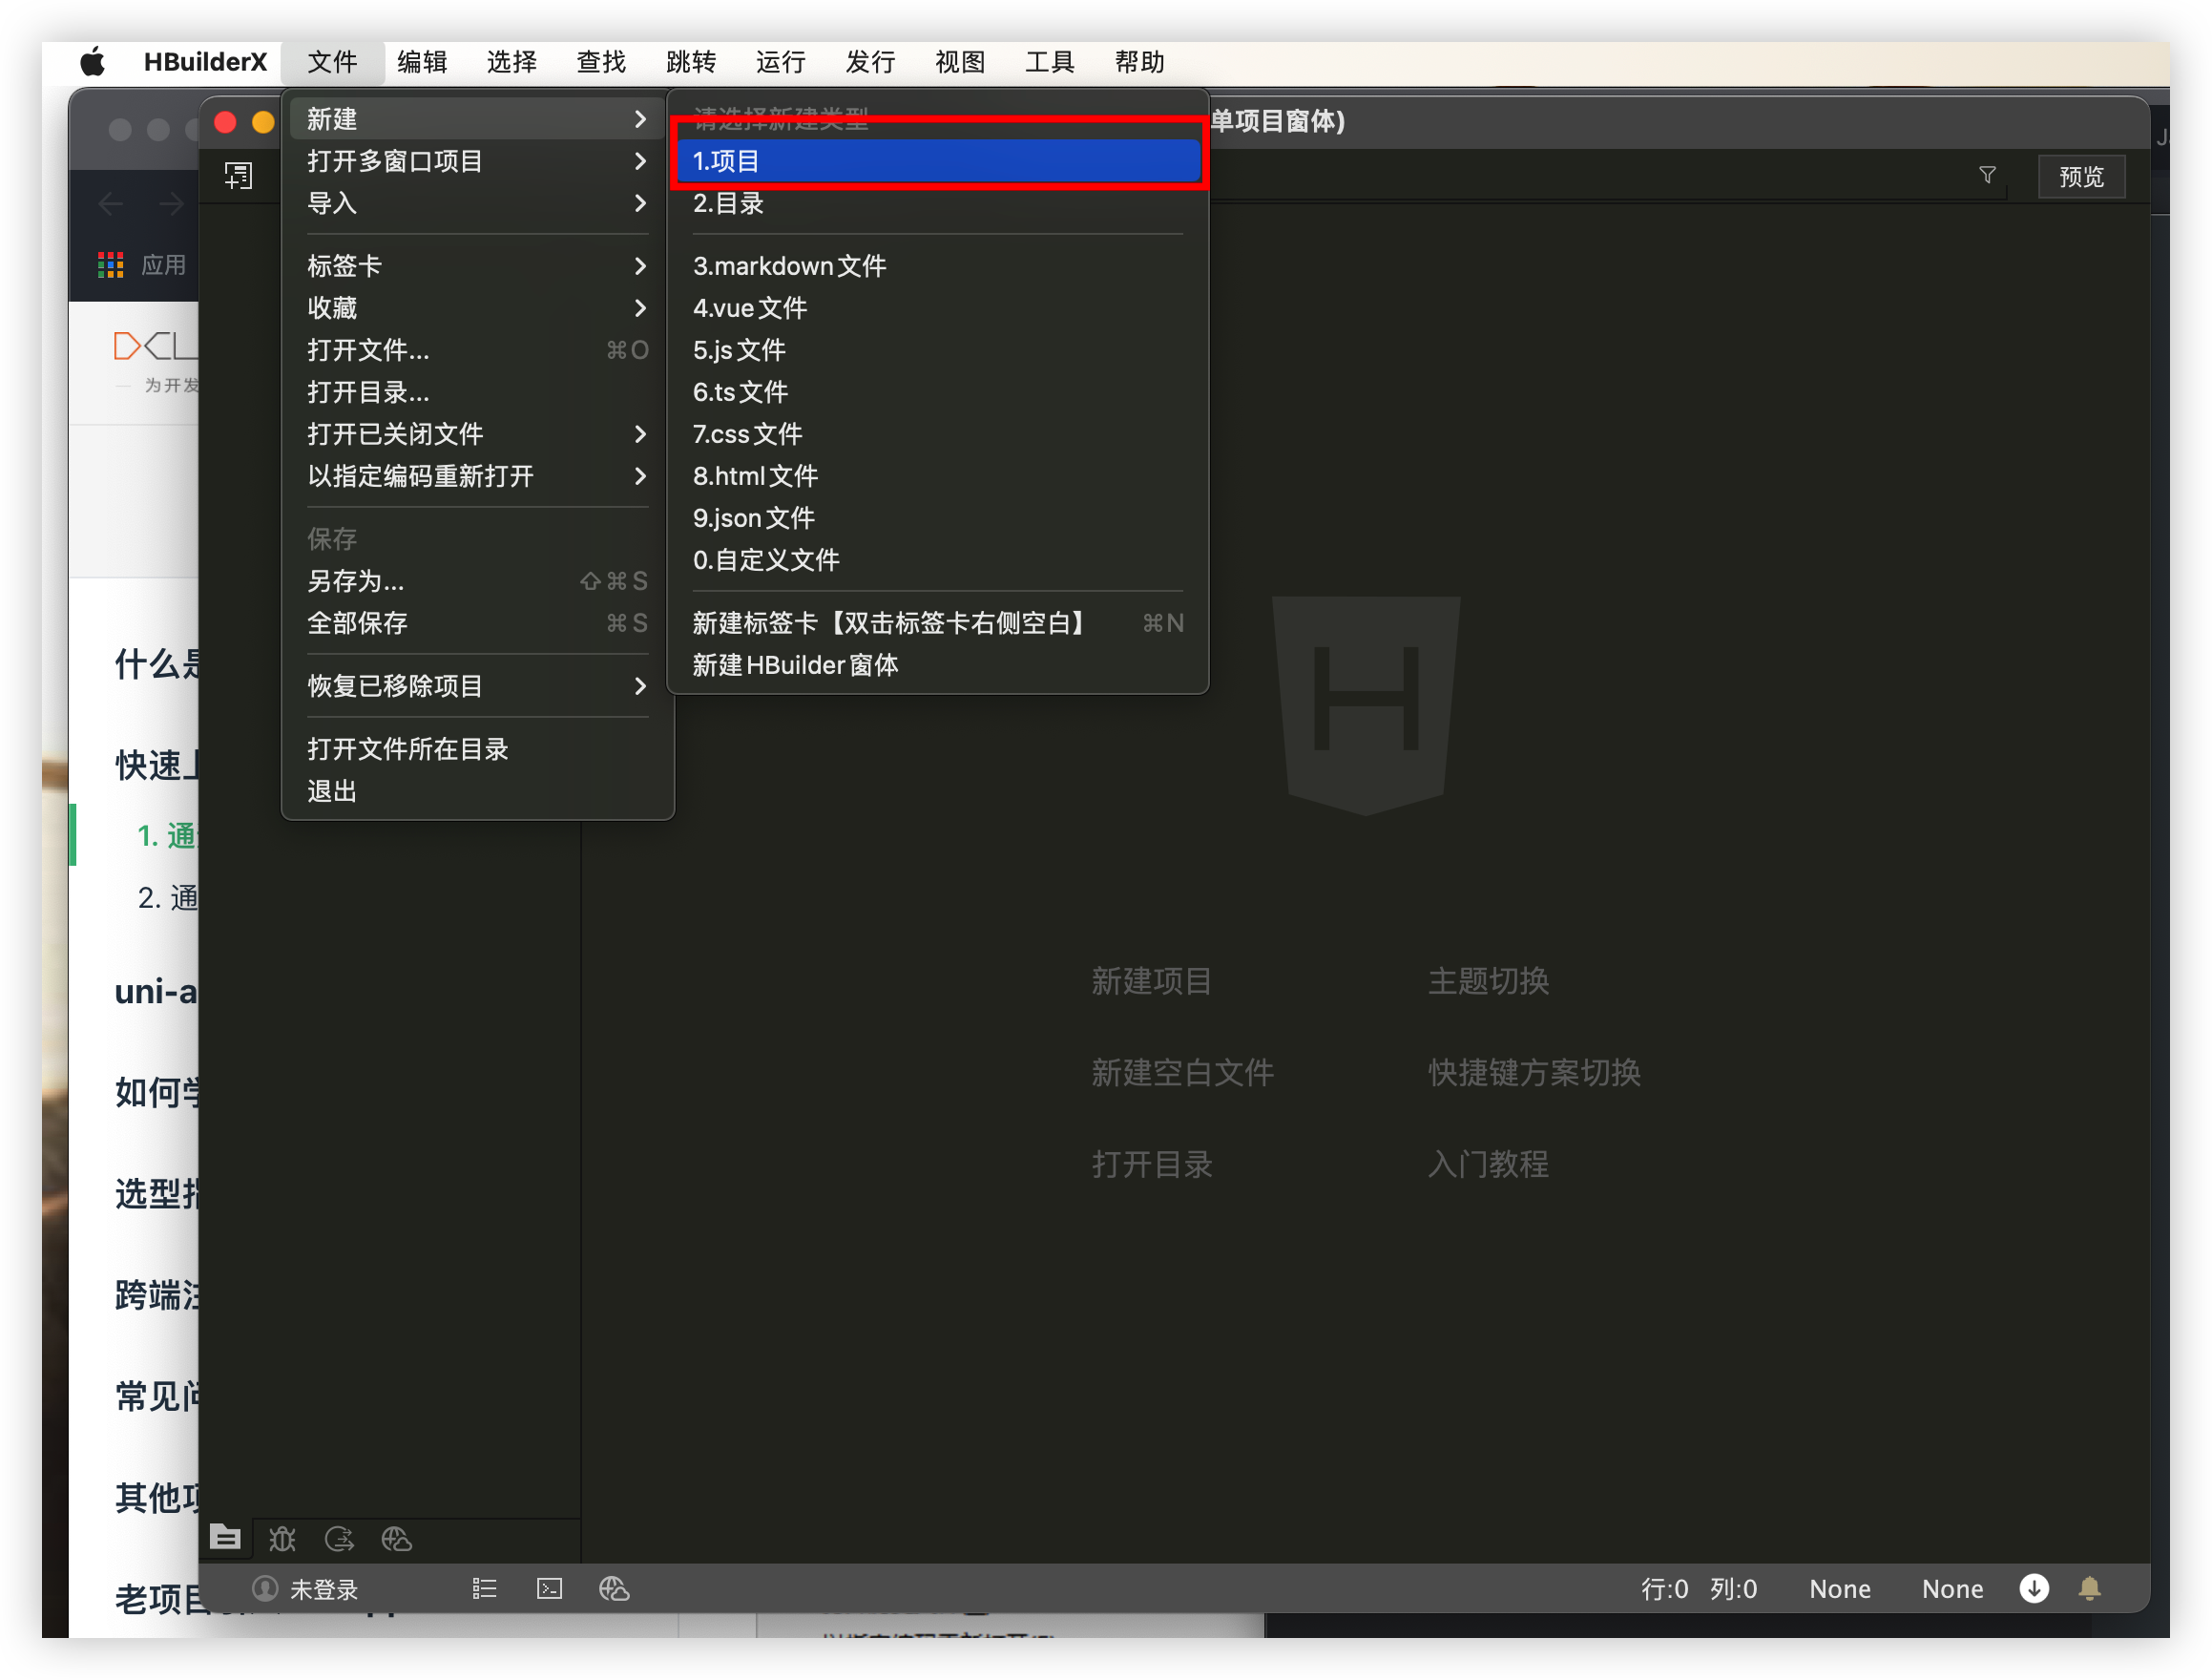Click the bug debug panel icon

tap(282, 1538)
